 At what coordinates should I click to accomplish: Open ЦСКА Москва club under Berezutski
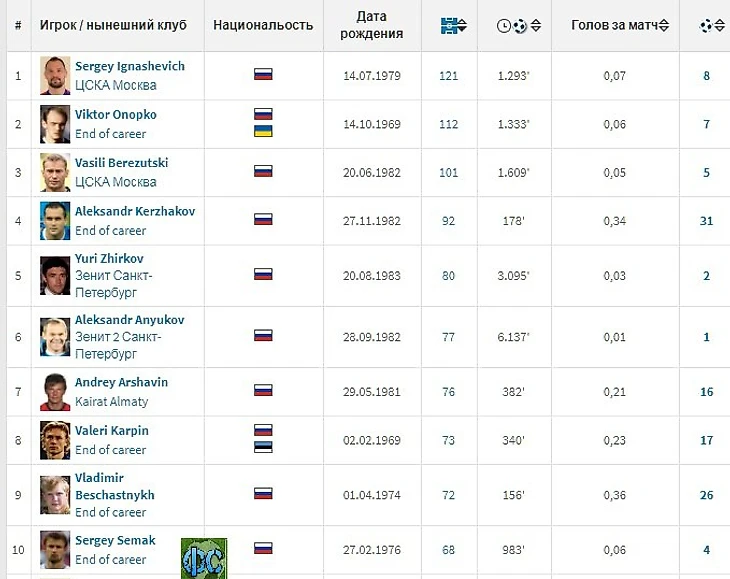point(115,182)
